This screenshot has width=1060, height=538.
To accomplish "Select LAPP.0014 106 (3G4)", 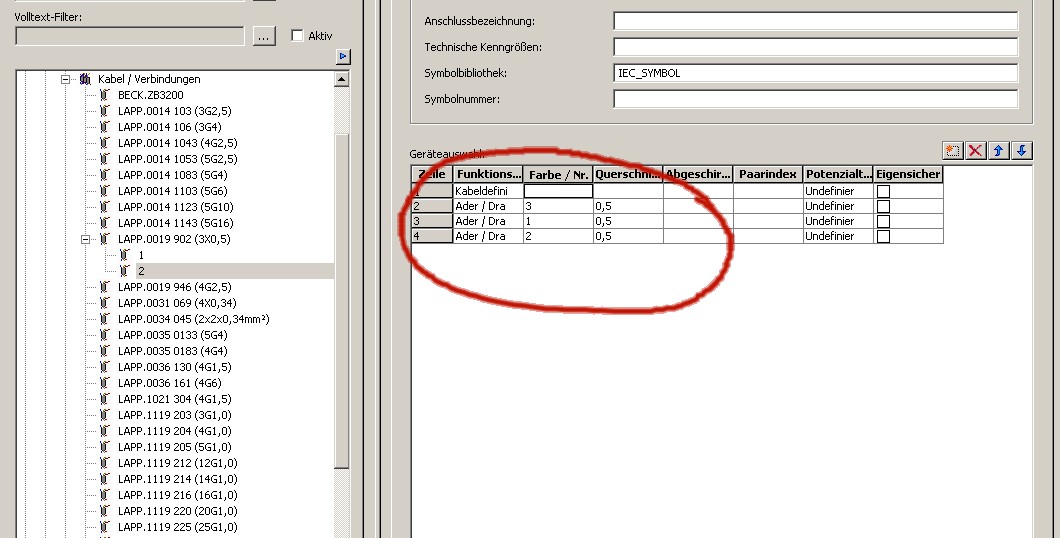I will tap(170, 127).
